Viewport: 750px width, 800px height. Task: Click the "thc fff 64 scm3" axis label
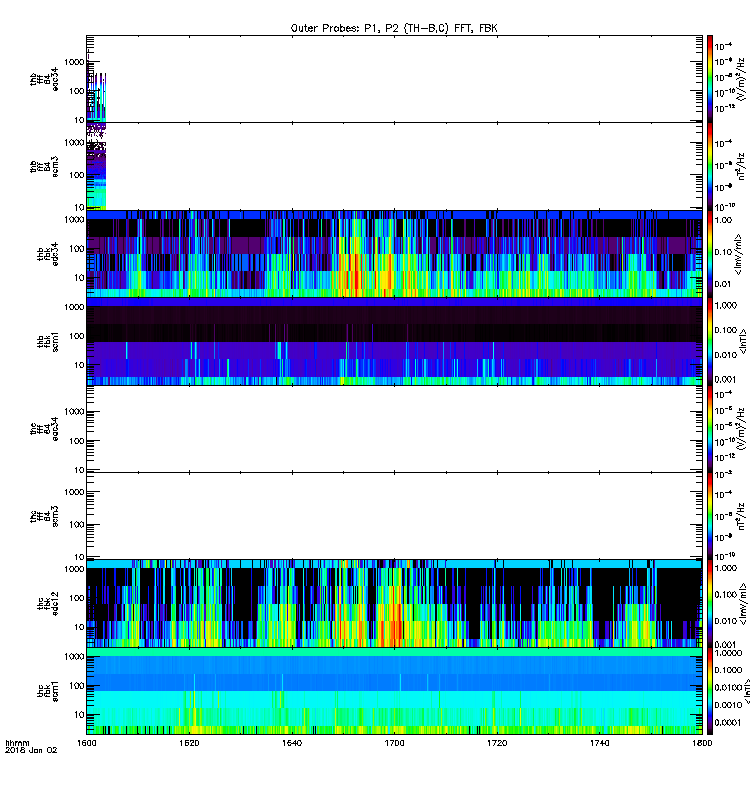coord(44,516)
